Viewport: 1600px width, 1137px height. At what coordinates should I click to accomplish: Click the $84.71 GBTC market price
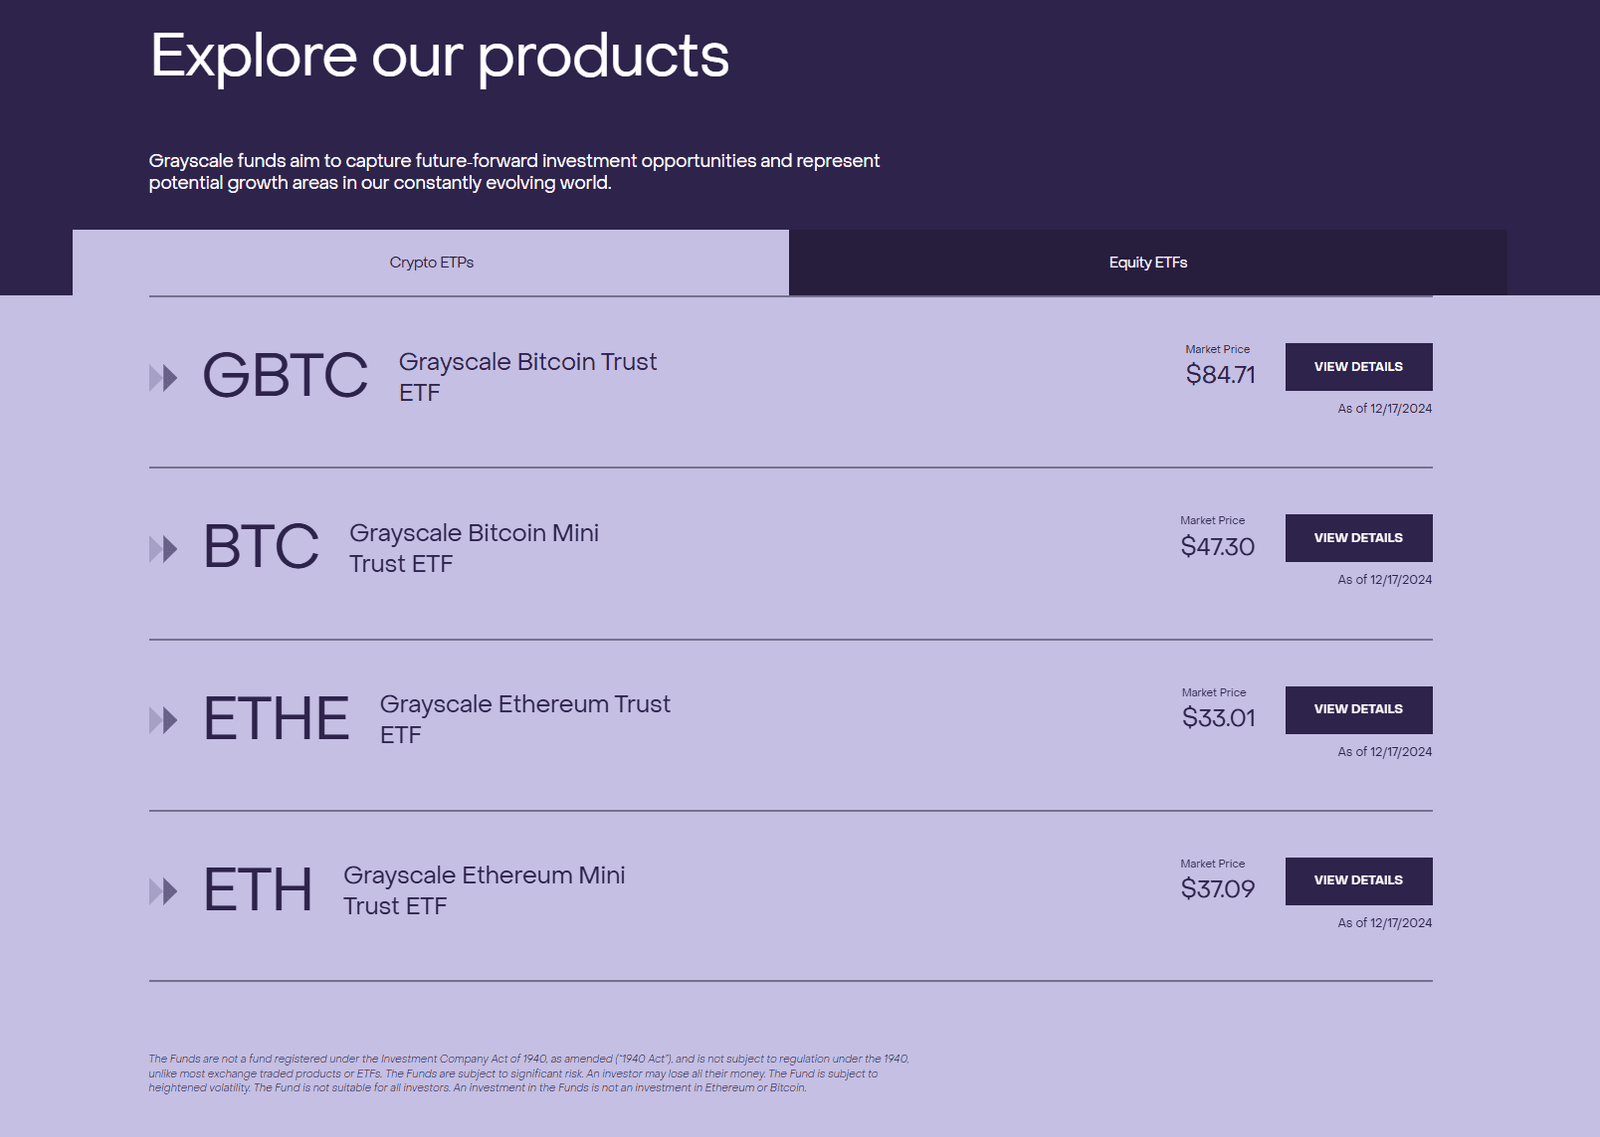coord(1220,375)
